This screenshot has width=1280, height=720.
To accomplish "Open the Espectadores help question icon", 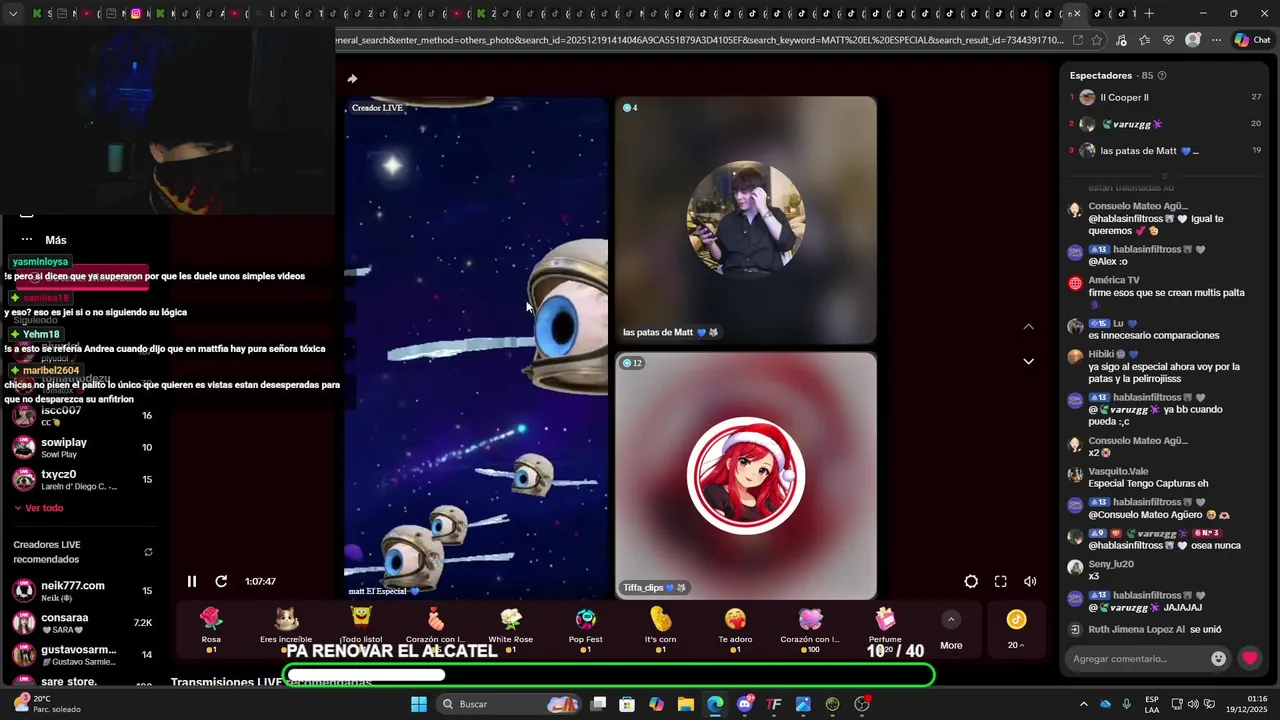I will click(x=1162, y=75).
